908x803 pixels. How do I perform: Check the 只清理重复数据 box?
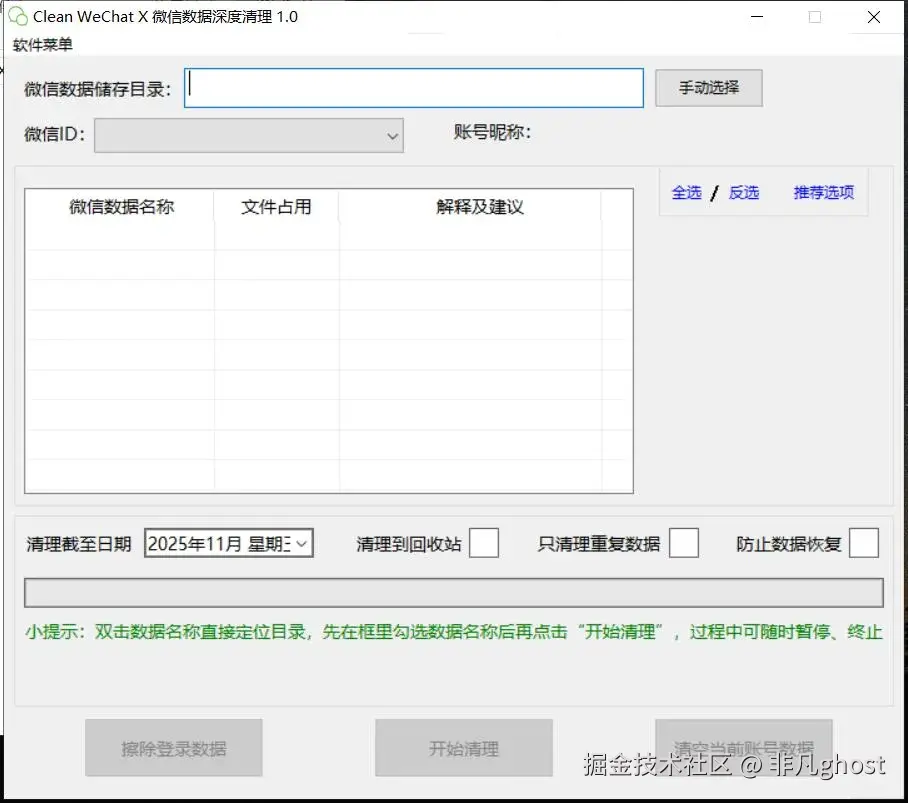coord(684,542)
